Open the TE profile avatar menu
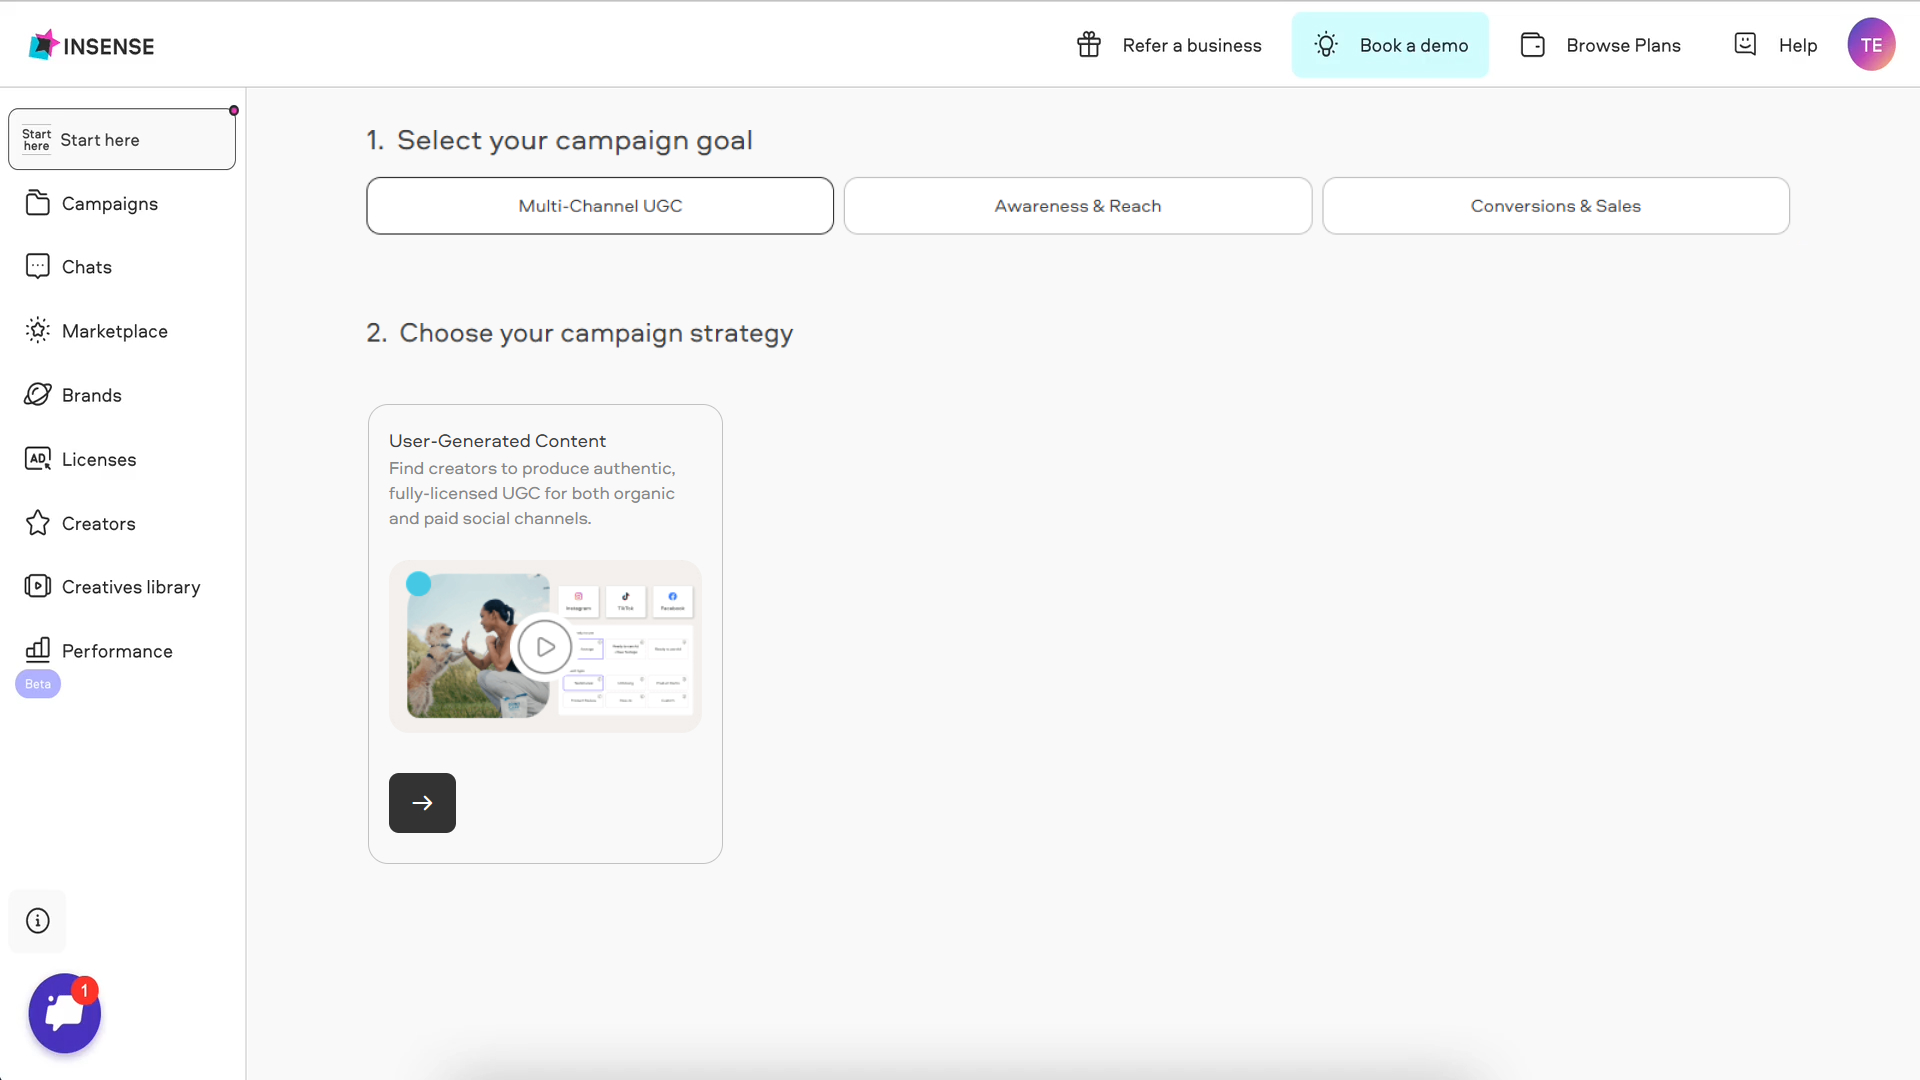Screen dimensions: 1920x1080 [x=1871, y=45]
